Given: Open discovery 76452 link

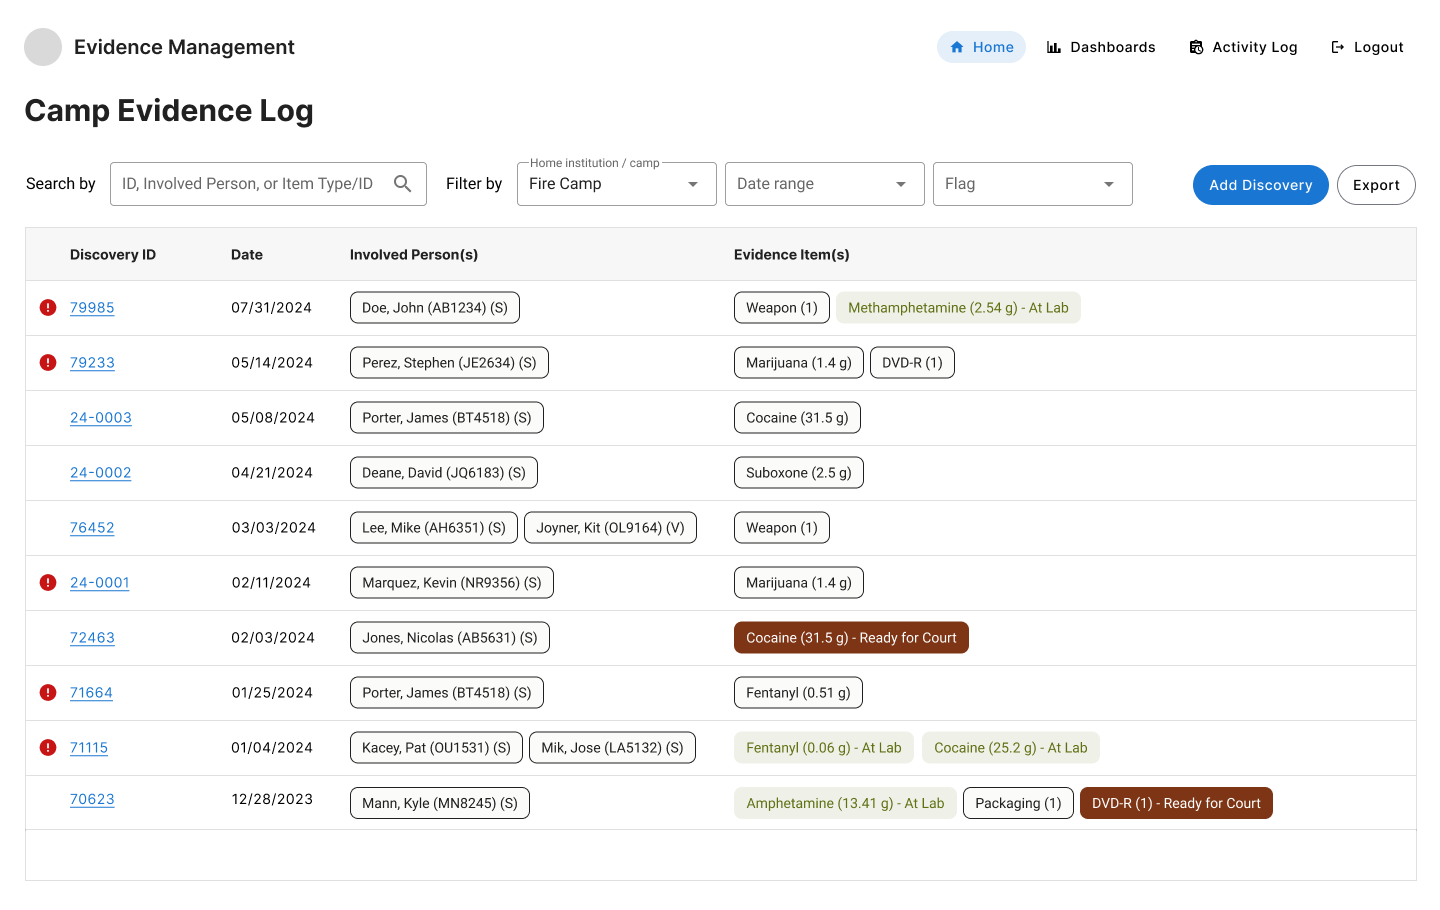Looking at the screenshot, I should [x=92, y=528].
